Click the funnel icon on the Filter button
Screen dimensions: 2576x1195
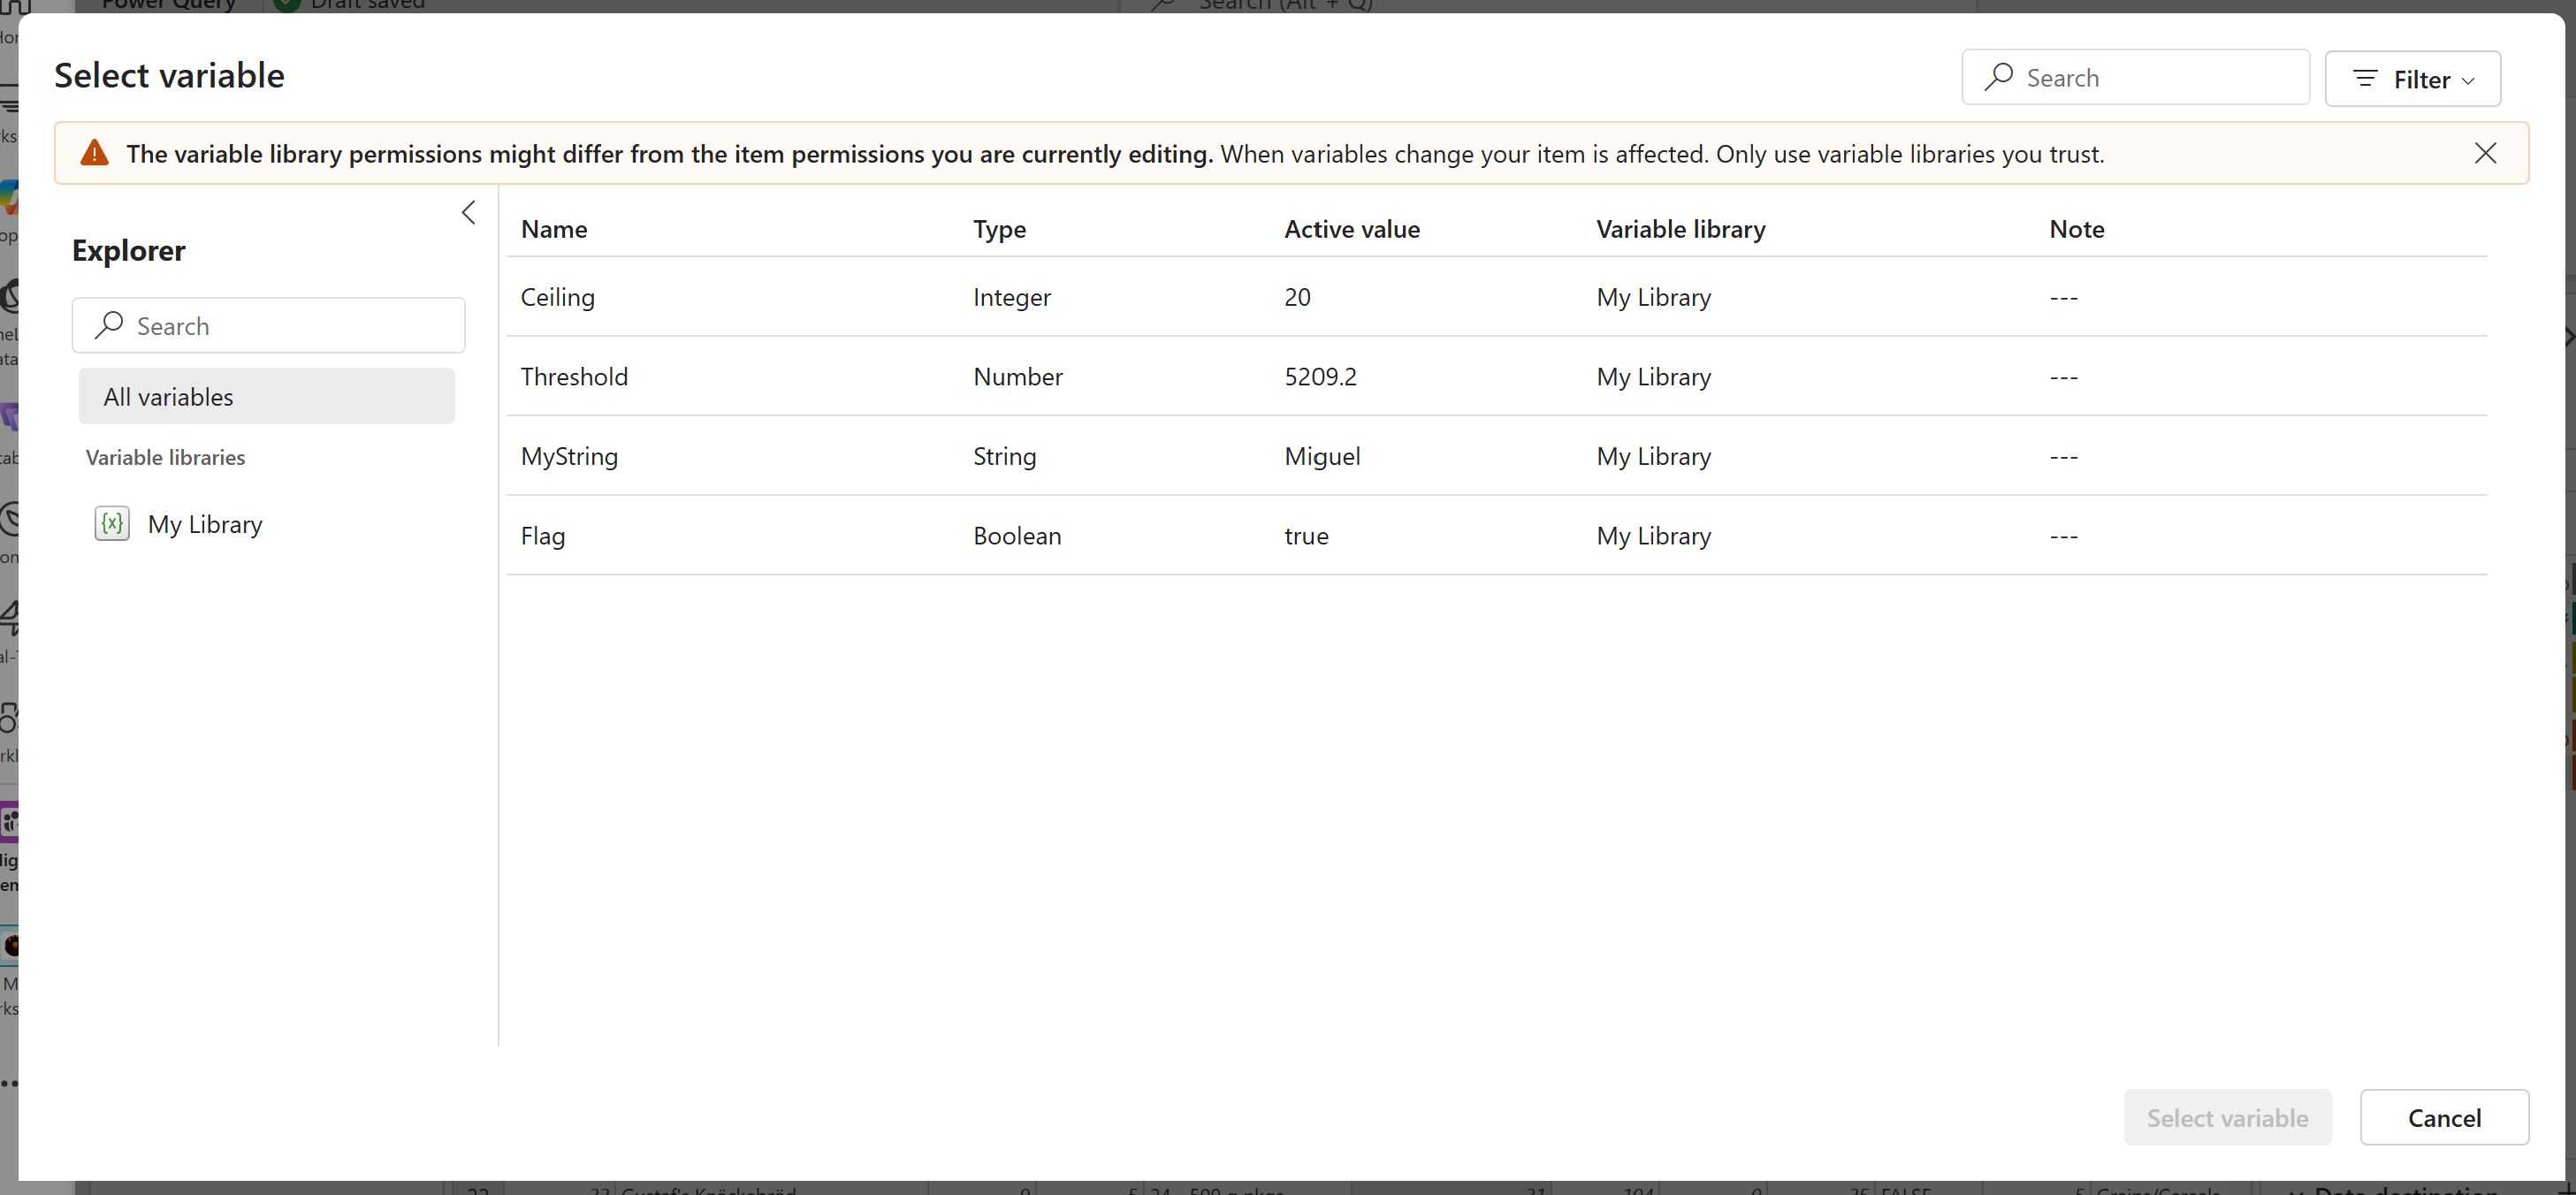click(2365, 79)
